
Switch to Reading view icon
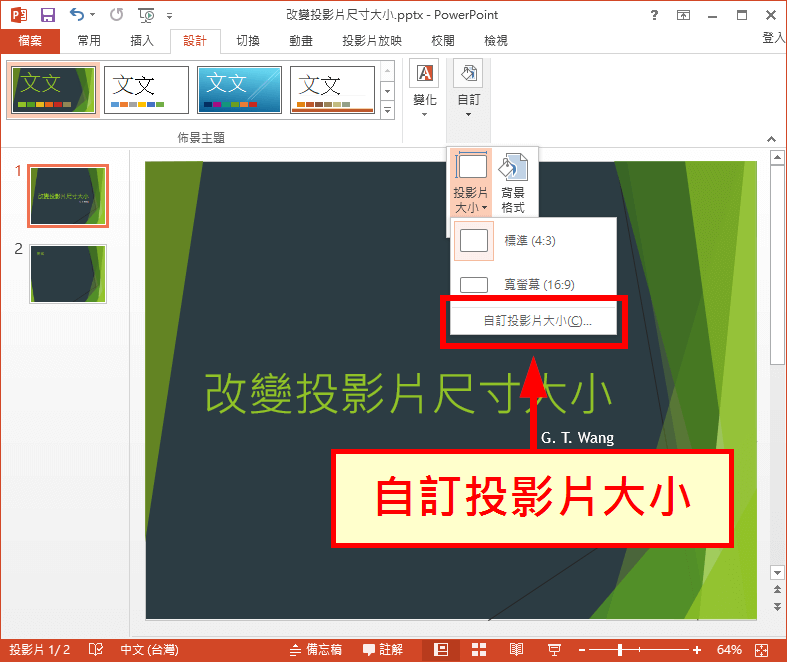tap(516, 650)
